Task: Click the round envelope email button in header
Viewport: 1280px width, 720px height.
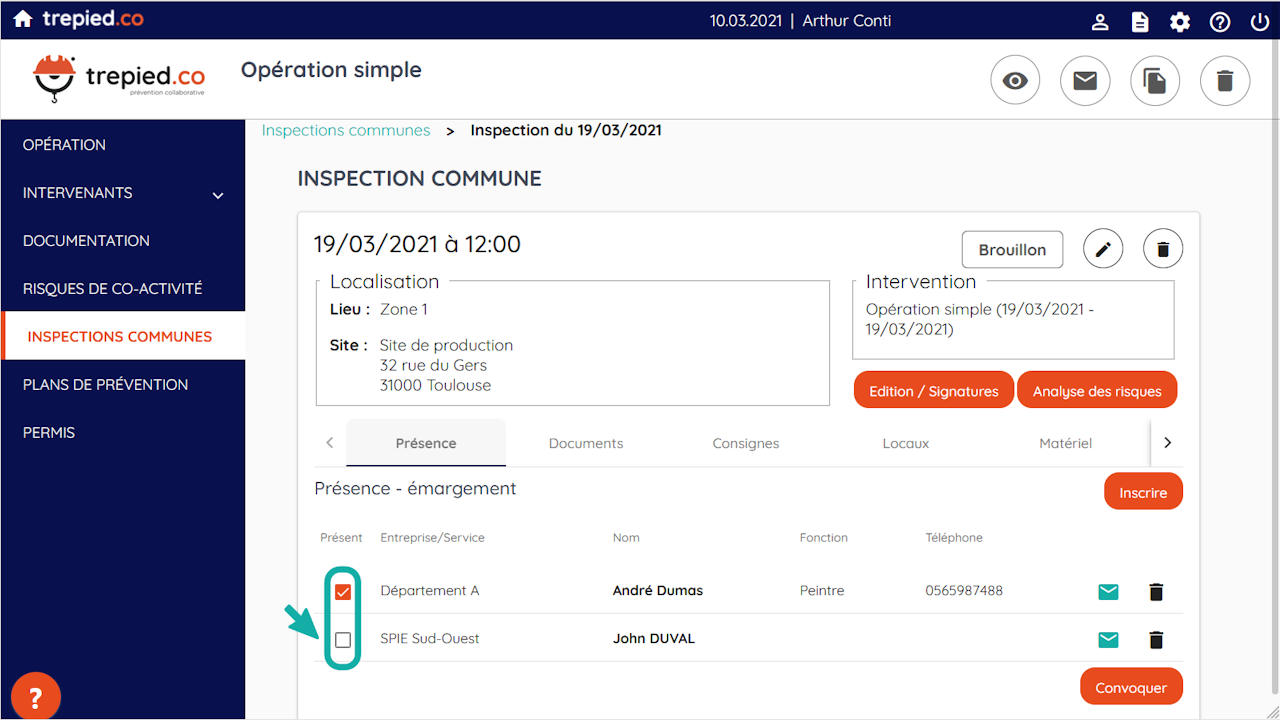Action: (x=1085, y=81)
